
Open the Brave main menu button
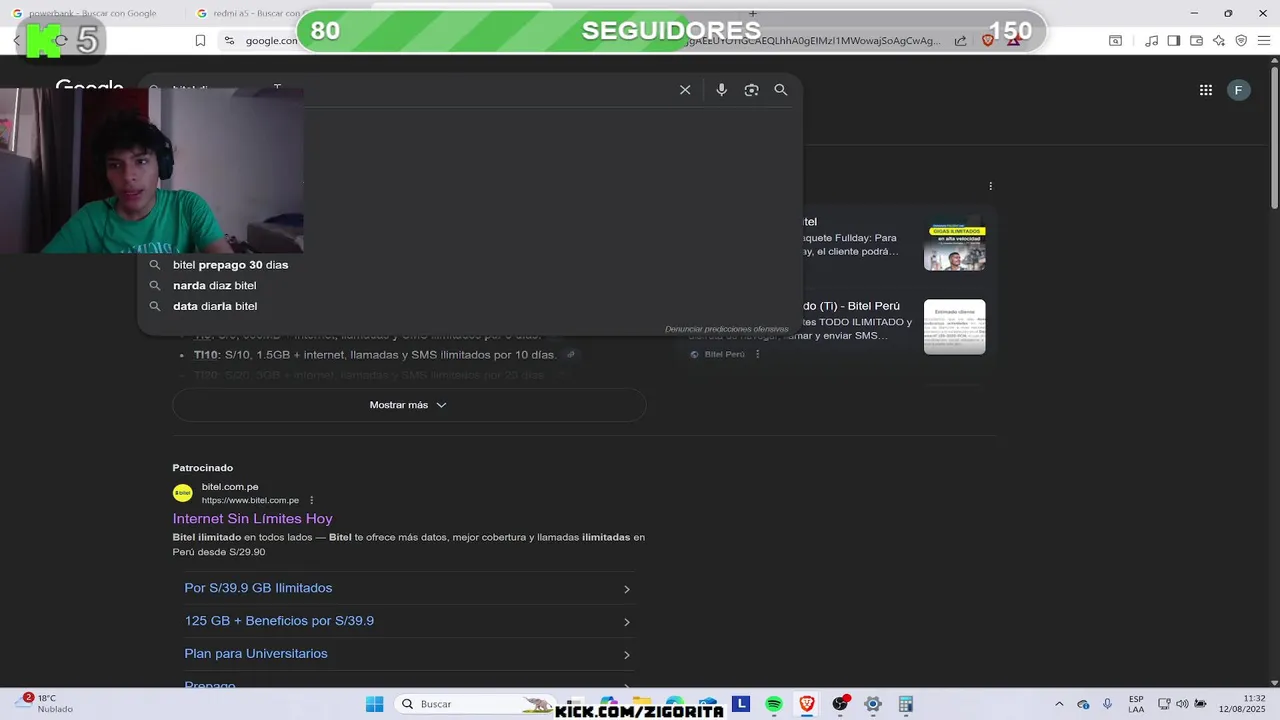(1264, 41)
